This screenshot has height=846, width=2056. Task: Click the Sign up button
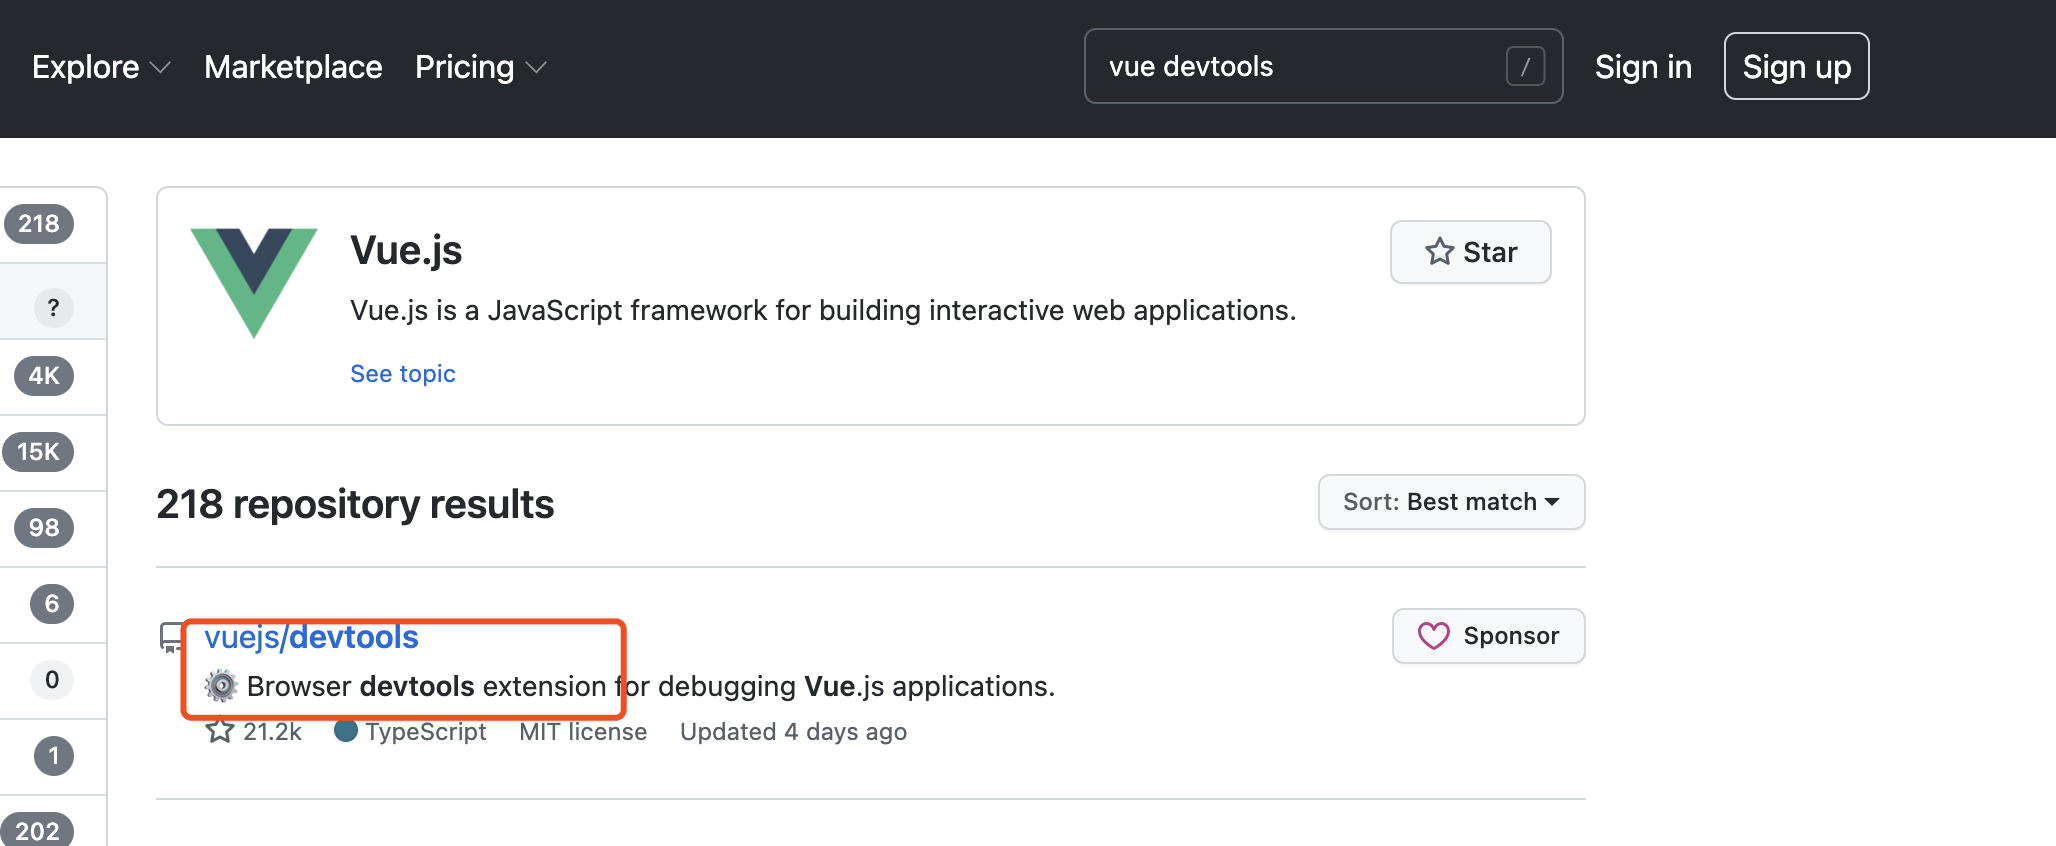click(1796, 66)
